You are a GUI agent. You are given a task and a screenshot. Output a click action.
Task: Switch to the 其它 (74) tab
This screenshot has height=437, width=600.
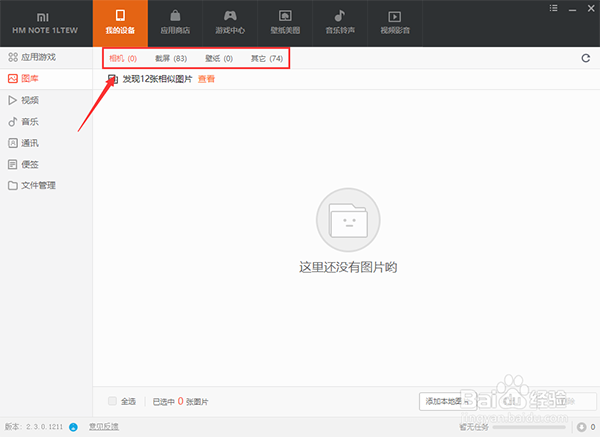267,59
